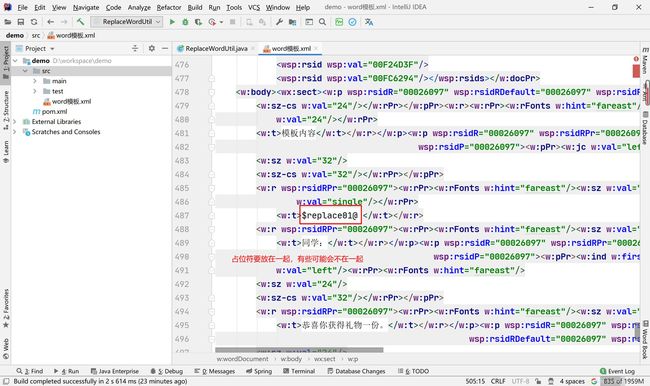Open the 5: Debug tool window

(x=166, y=371)
